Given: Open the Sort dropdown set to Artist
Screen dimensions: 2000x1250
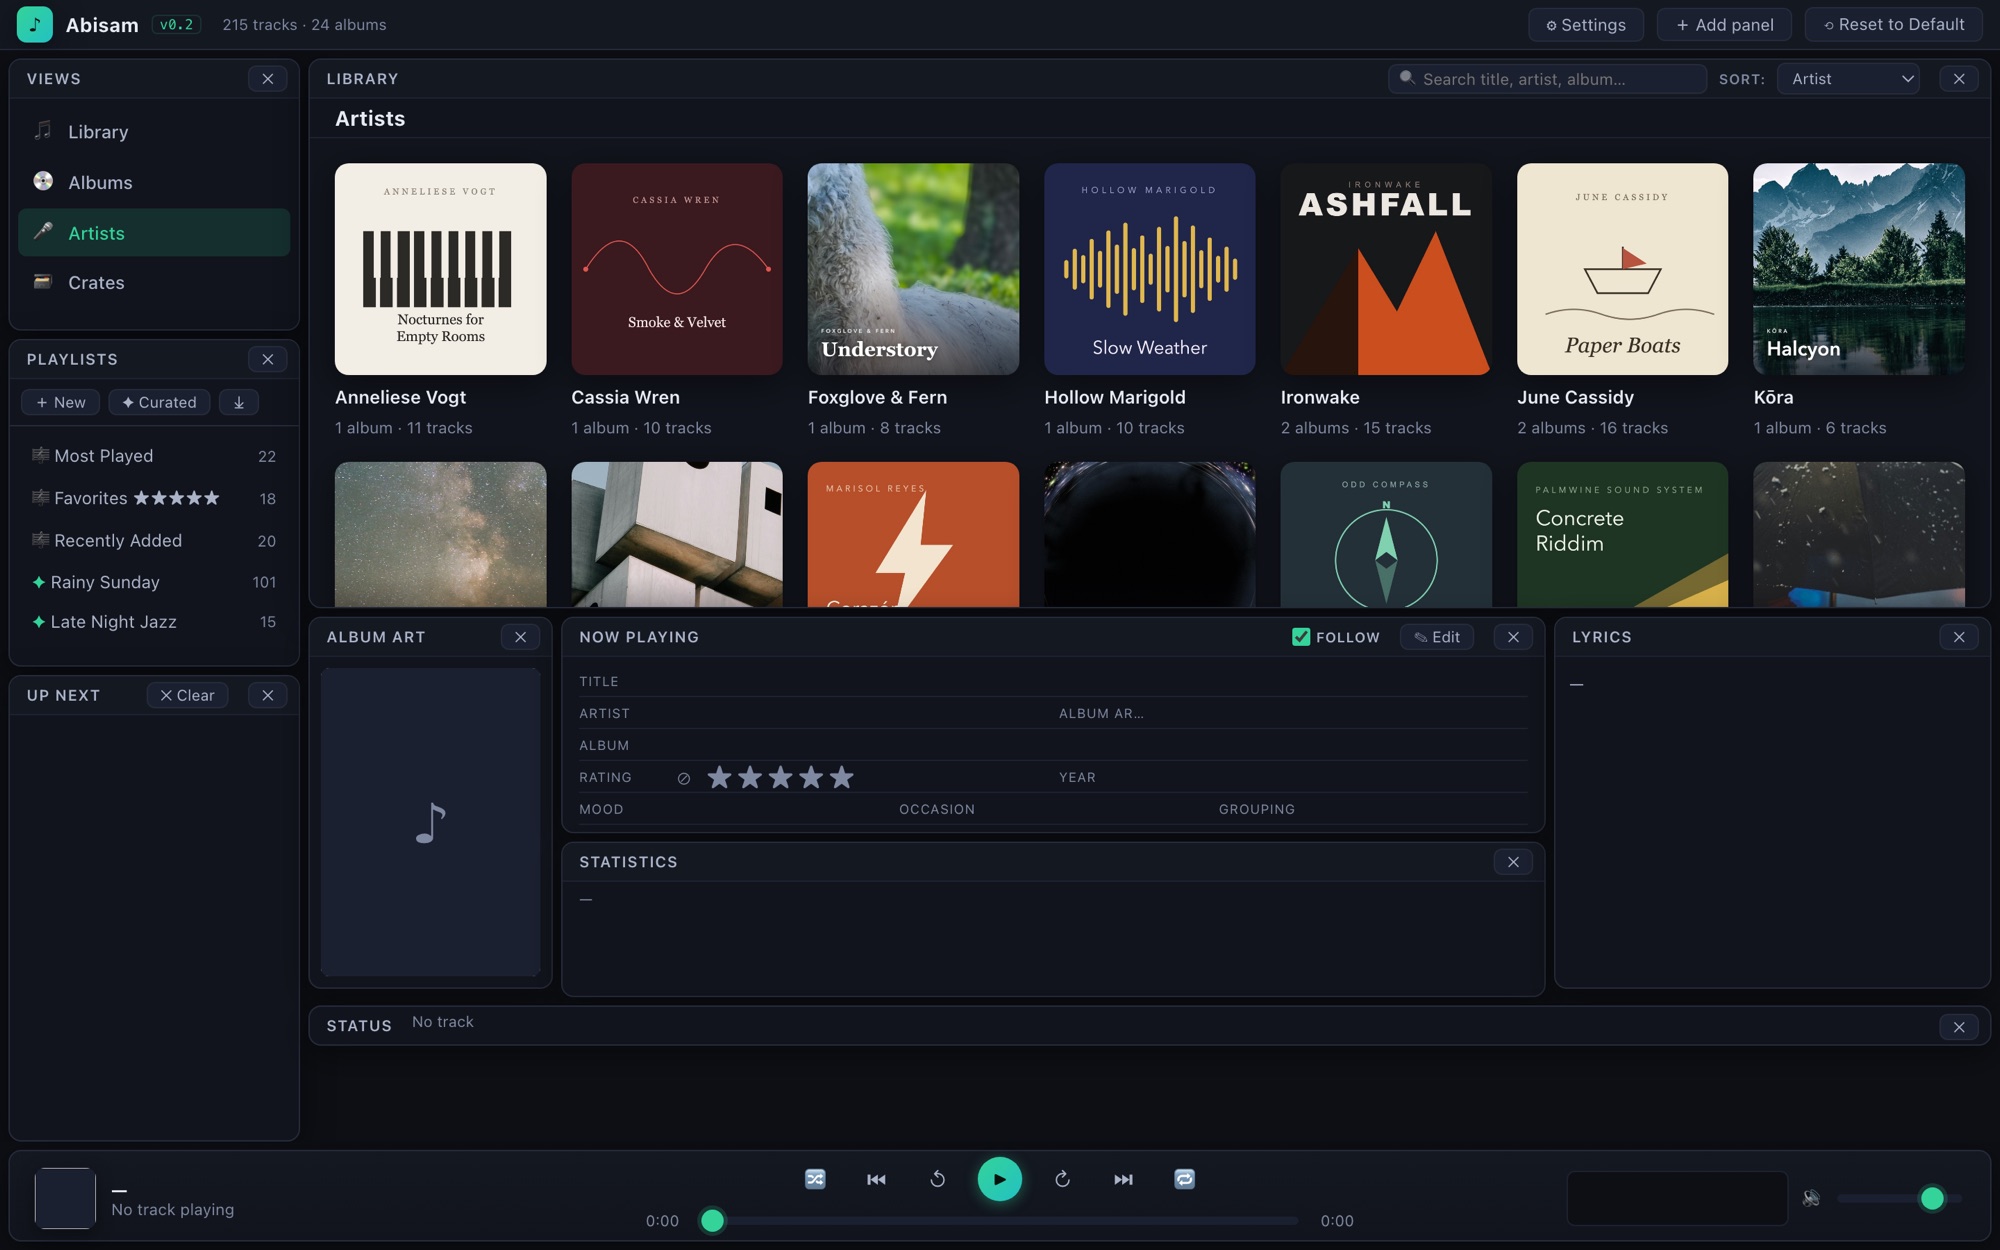Looking at the screenshot, I should click(1848, 79).
